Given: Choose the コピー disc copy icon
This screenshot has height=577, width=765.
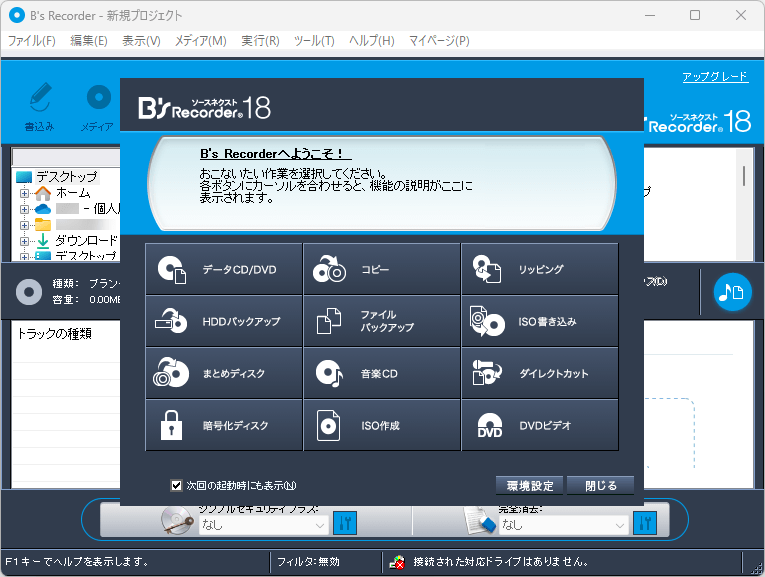Looking at the screenshot, I should (329, 270).
